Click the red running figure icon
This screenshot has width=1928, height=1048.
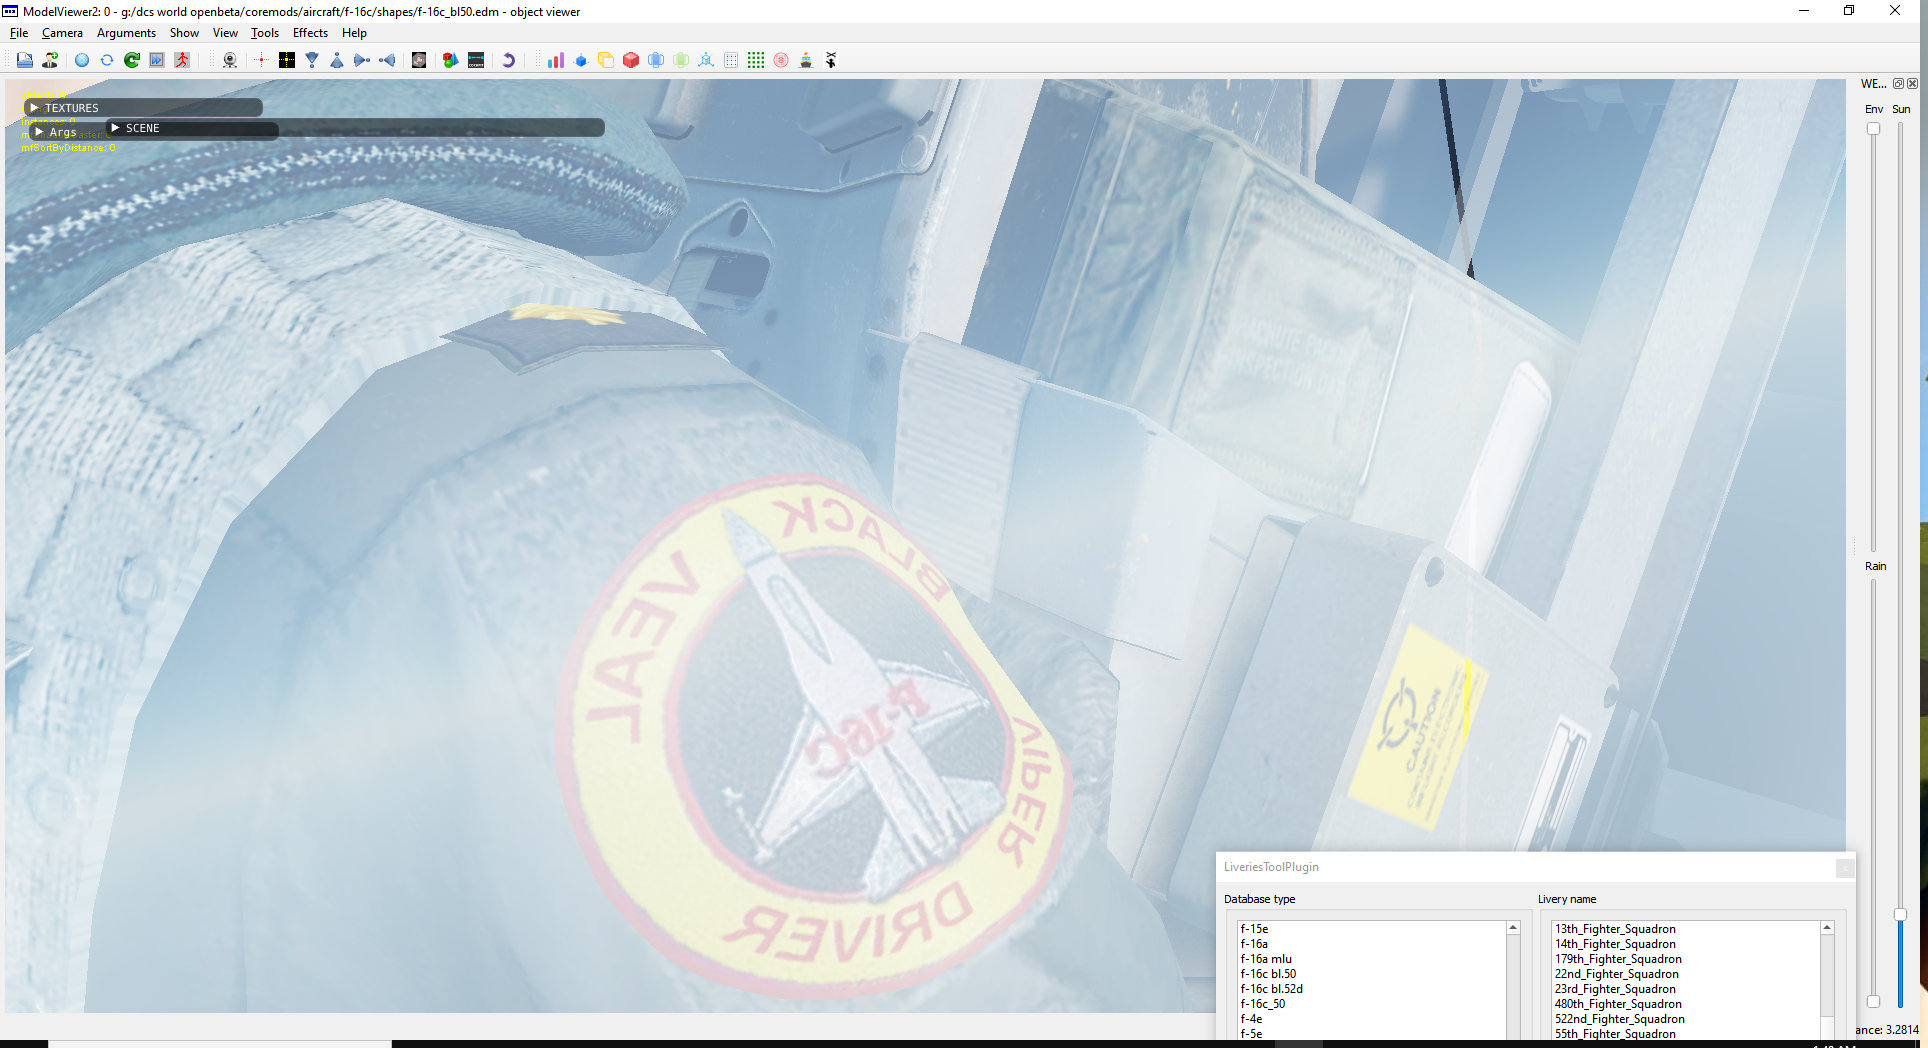point(182,60)
